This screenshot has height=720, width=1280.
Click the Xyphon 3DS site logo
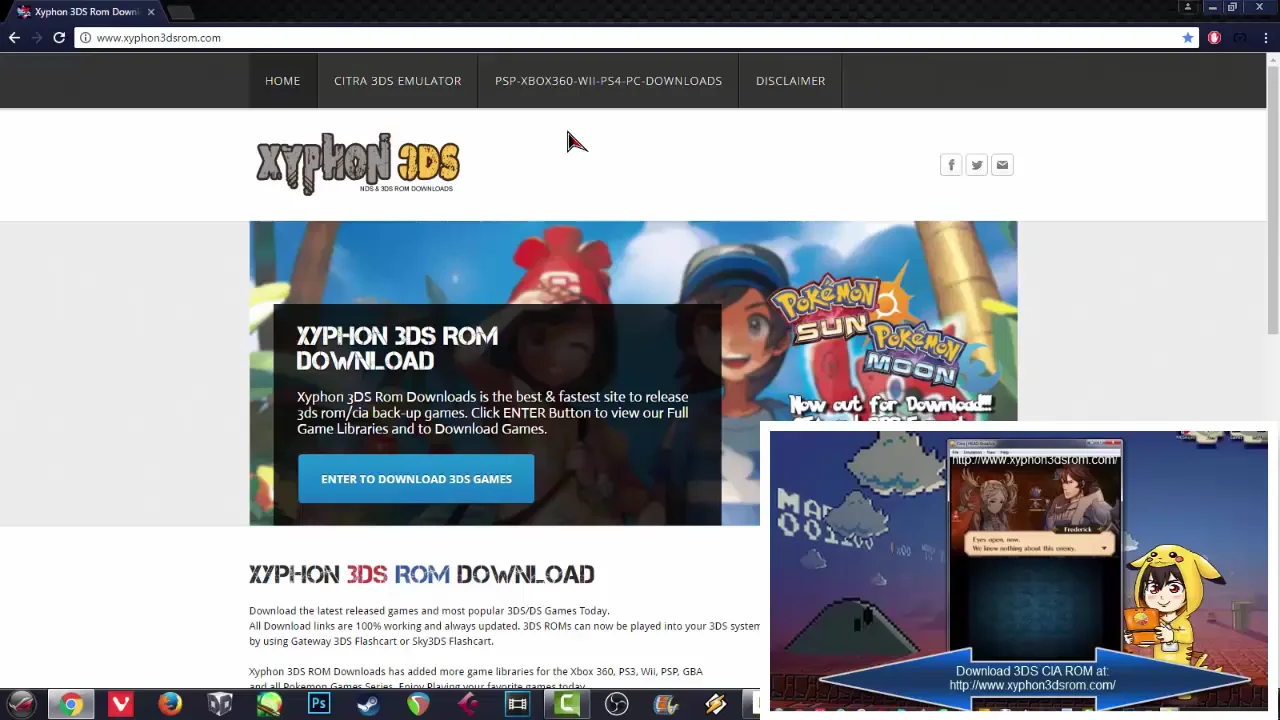358,163
